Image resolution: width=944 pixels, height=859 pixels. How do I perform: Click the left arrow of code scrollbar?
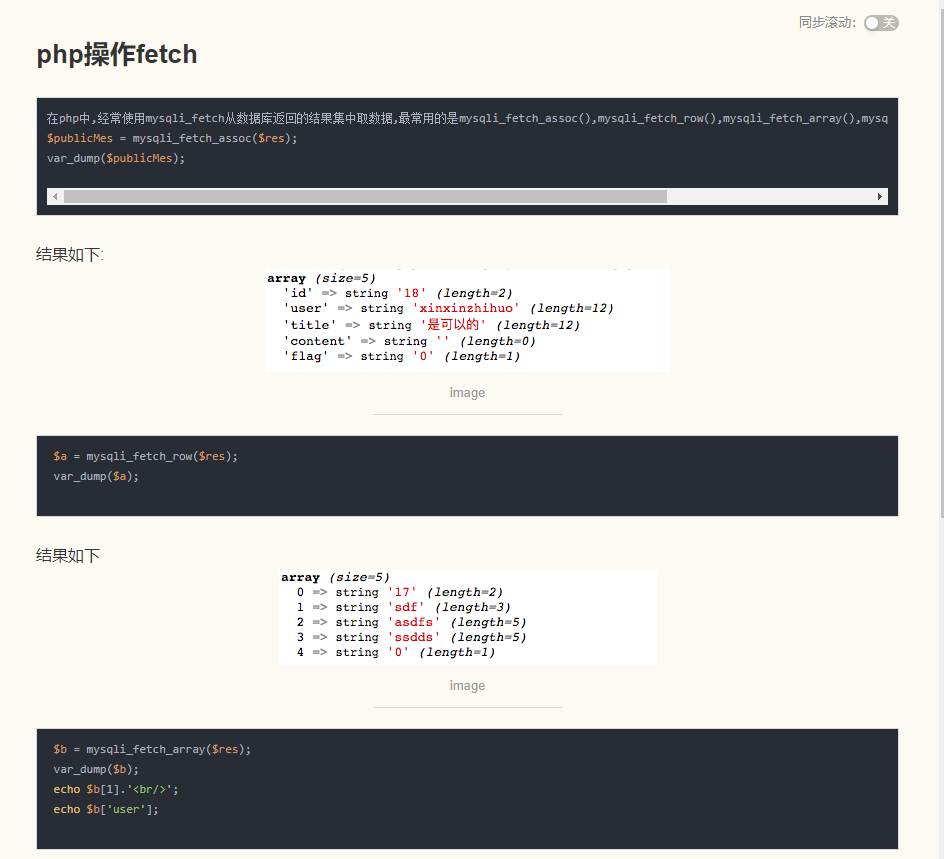click(x=55, y=196)
